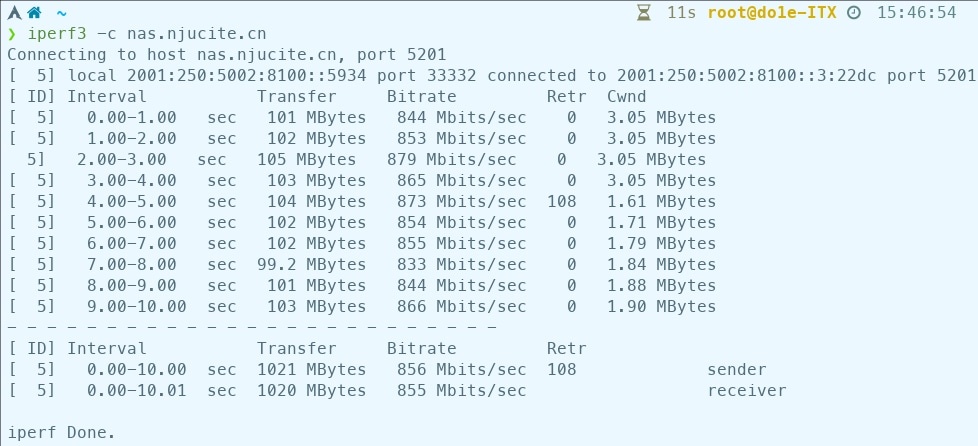978x446 pixels.
Task: Click the 15:46:54 timestamp
Action: pyautogui.click(x=916, y=12)
